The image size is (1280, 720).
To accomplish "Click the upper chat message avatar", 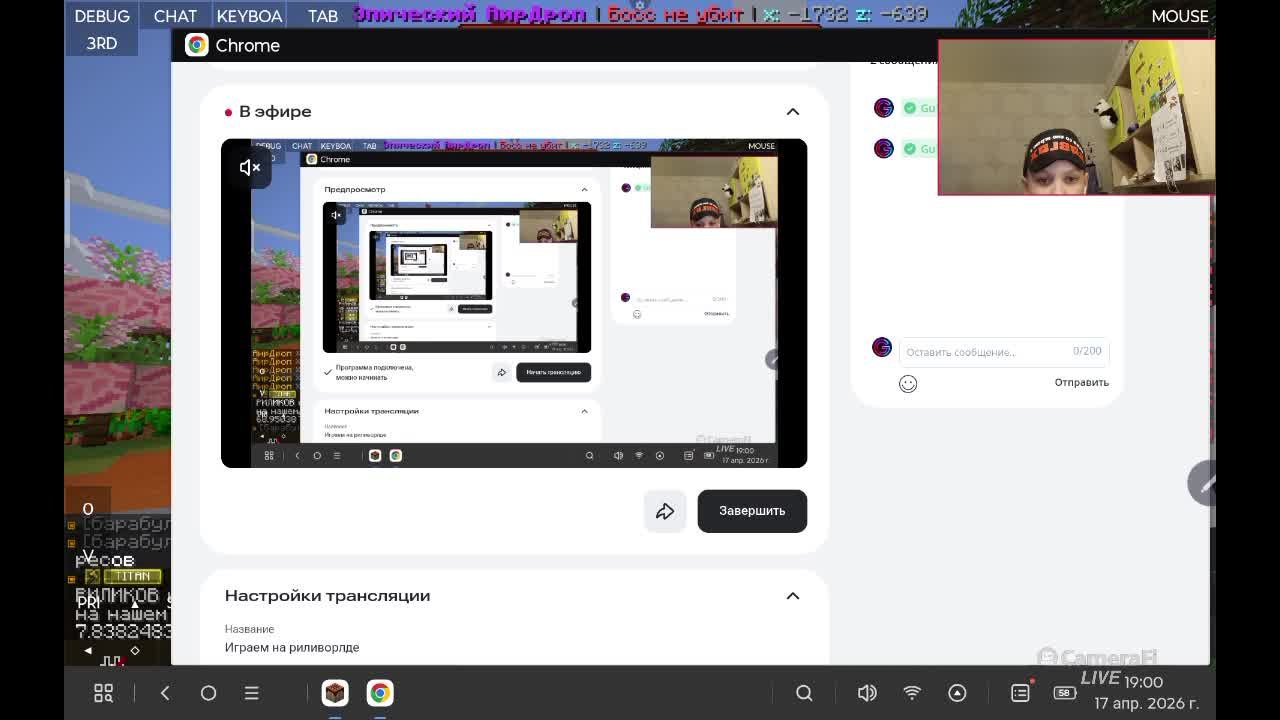I will 883,107.
